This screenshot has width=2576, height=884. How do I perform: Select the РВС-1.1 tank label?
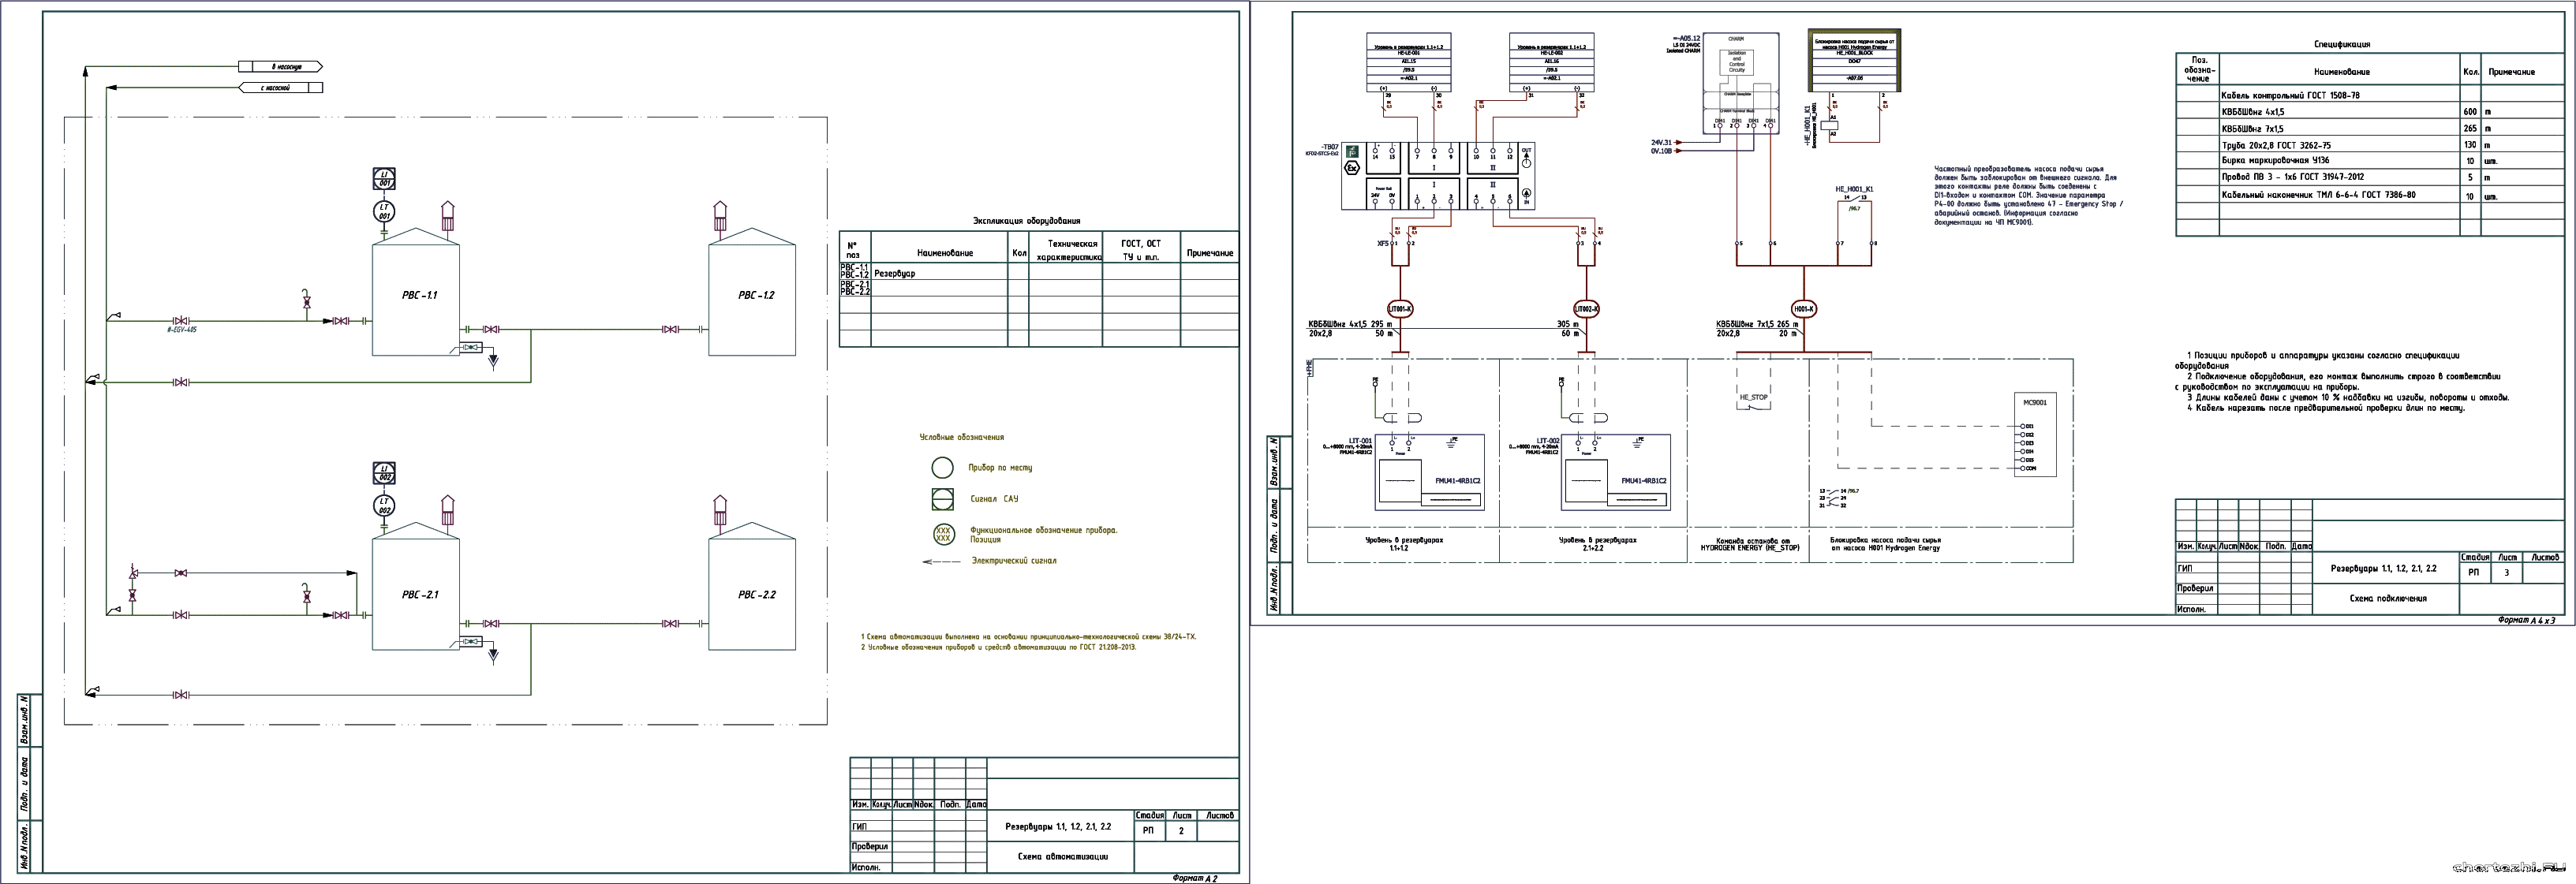pos(419,295)
